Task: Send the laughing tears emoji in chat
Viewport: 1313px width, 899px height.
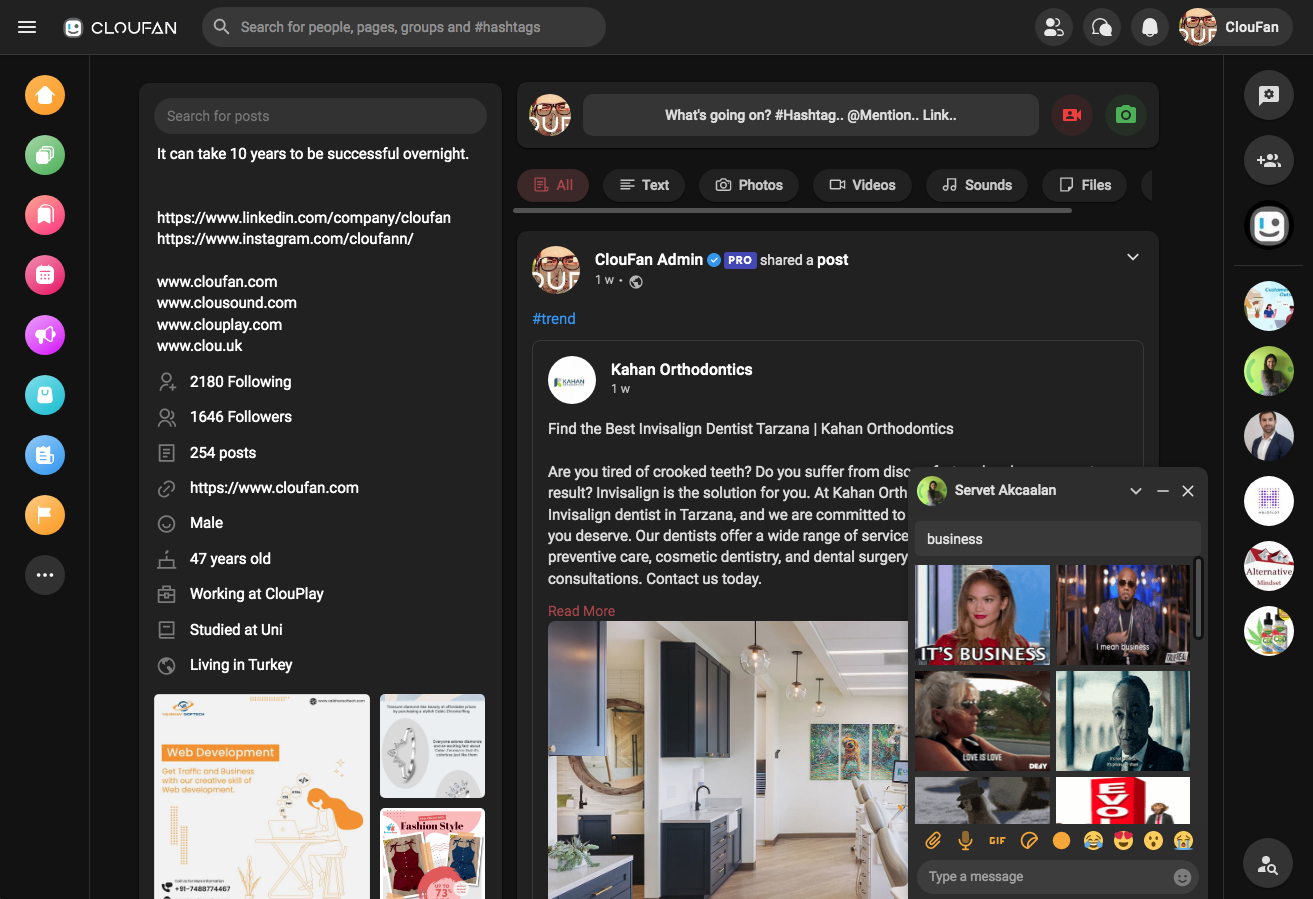Action: tap(1092, 841)
